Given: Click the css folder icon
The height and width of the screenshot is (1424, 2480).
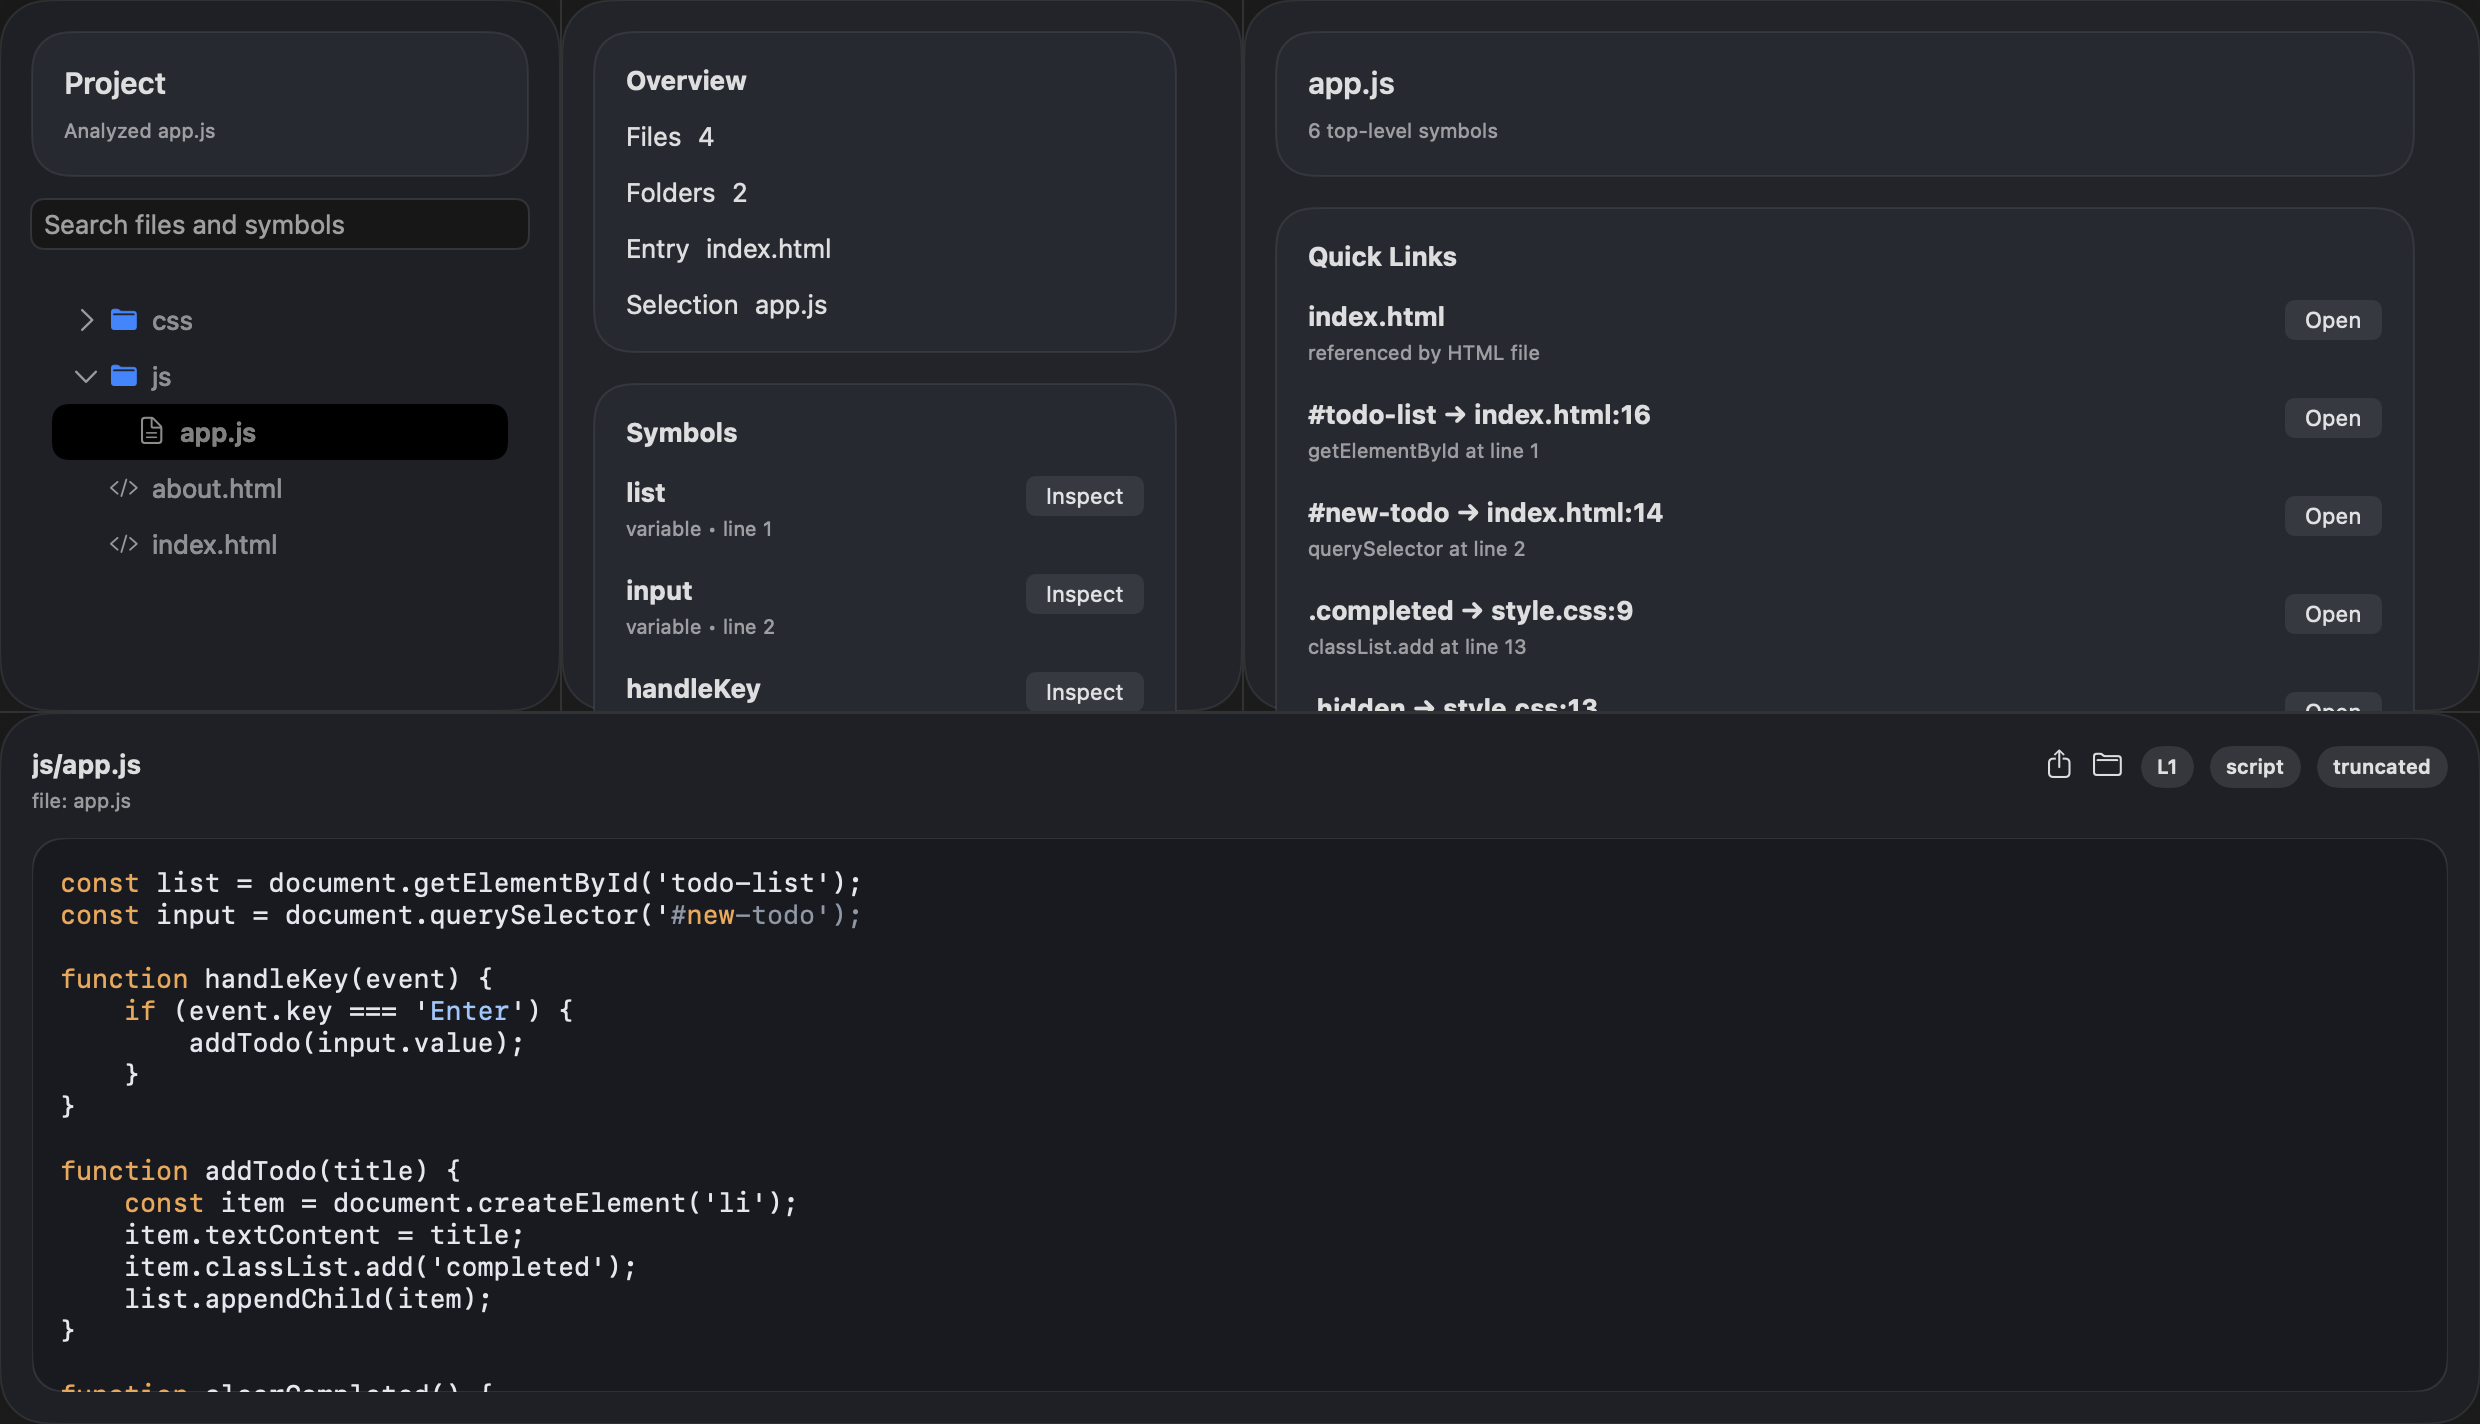Looking at the screenshot, I should click(124, 320).
